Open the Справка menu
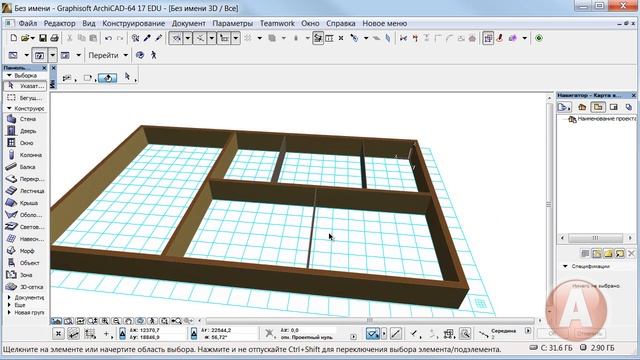The width and height of the screenshot is (640, 360). point(340,23)
